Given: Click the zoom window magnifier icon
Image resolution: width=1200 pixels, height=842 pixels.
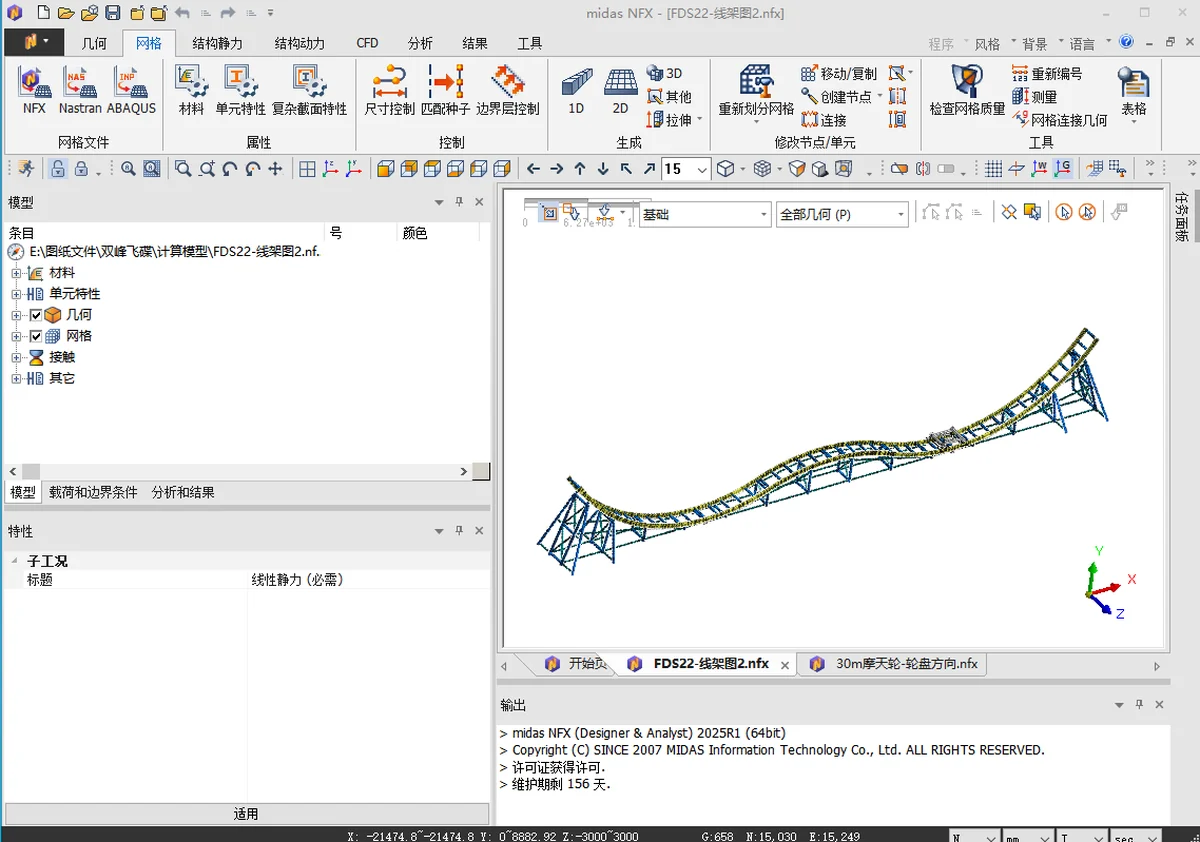Looking at the screenshot, I should coord(183,169).
